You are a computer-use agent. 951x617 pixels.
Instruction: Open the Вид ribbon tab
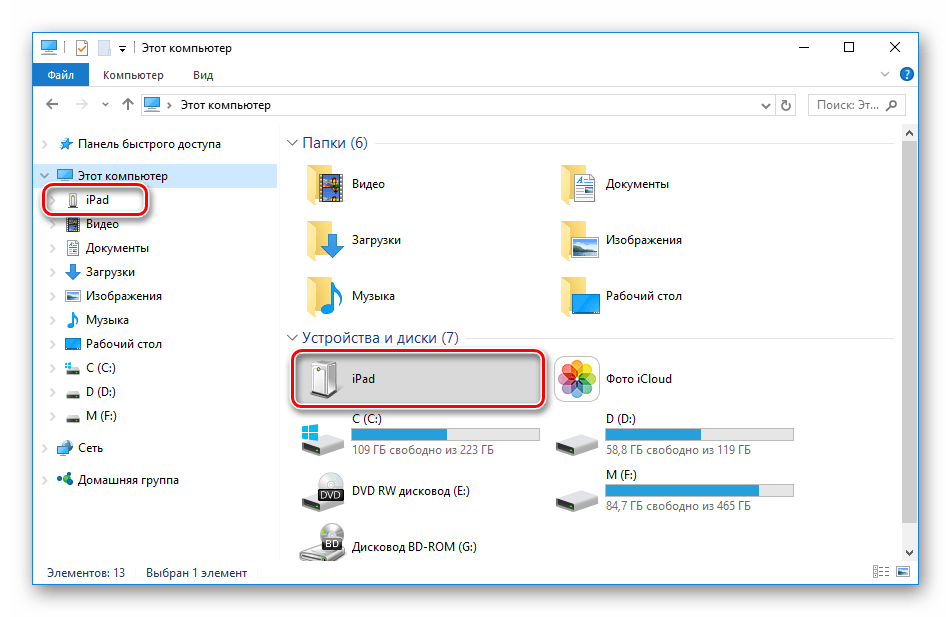click(x=203, y=75)
